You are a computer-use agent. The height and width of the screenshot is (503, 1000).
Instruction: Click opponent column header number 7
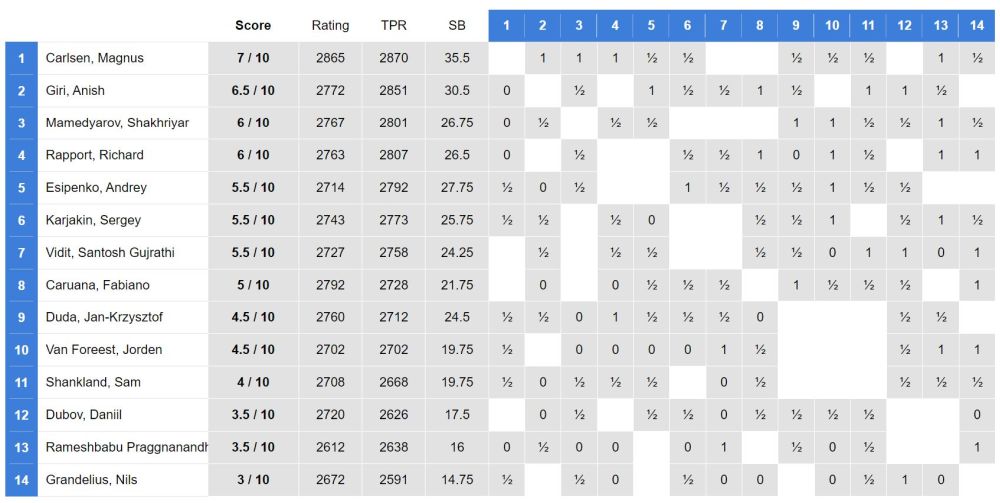[x=723, y=25]
